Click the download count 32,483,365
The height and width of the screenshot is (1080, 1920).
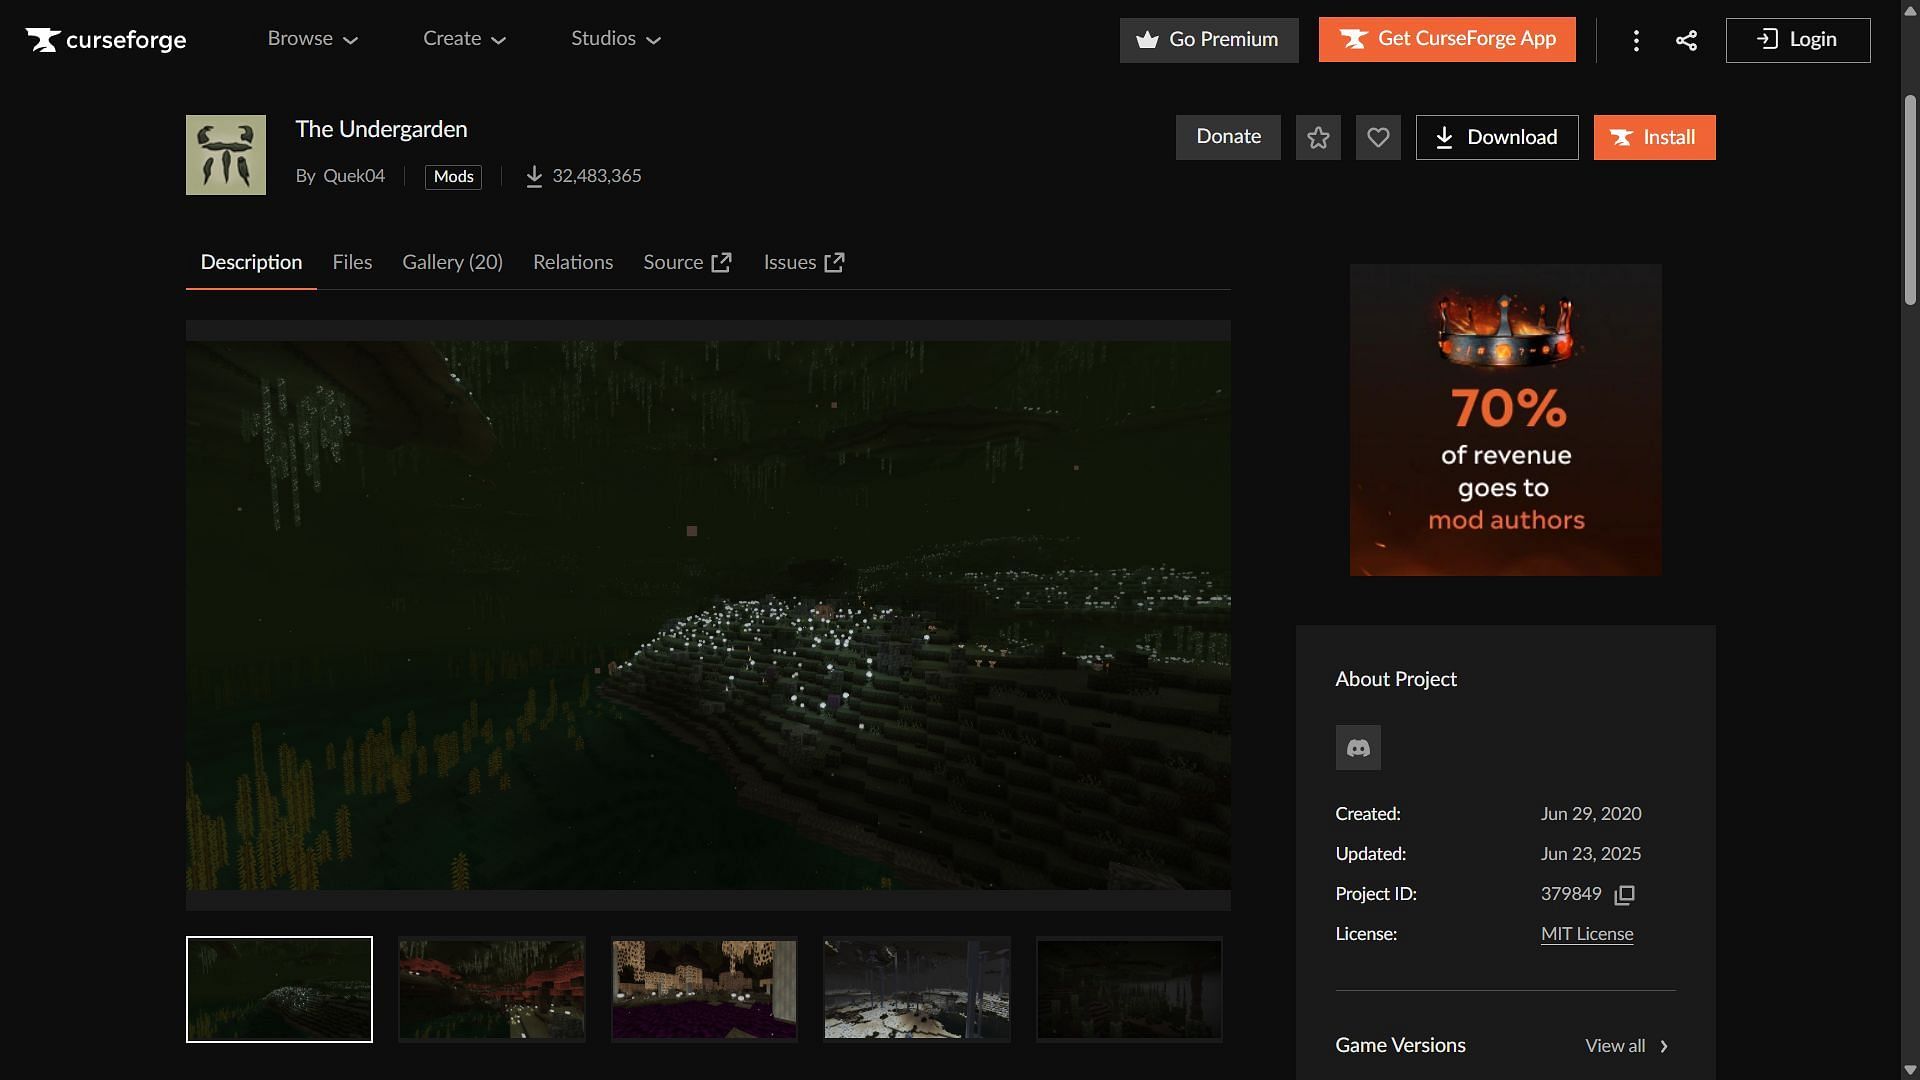tap(597, 176)
